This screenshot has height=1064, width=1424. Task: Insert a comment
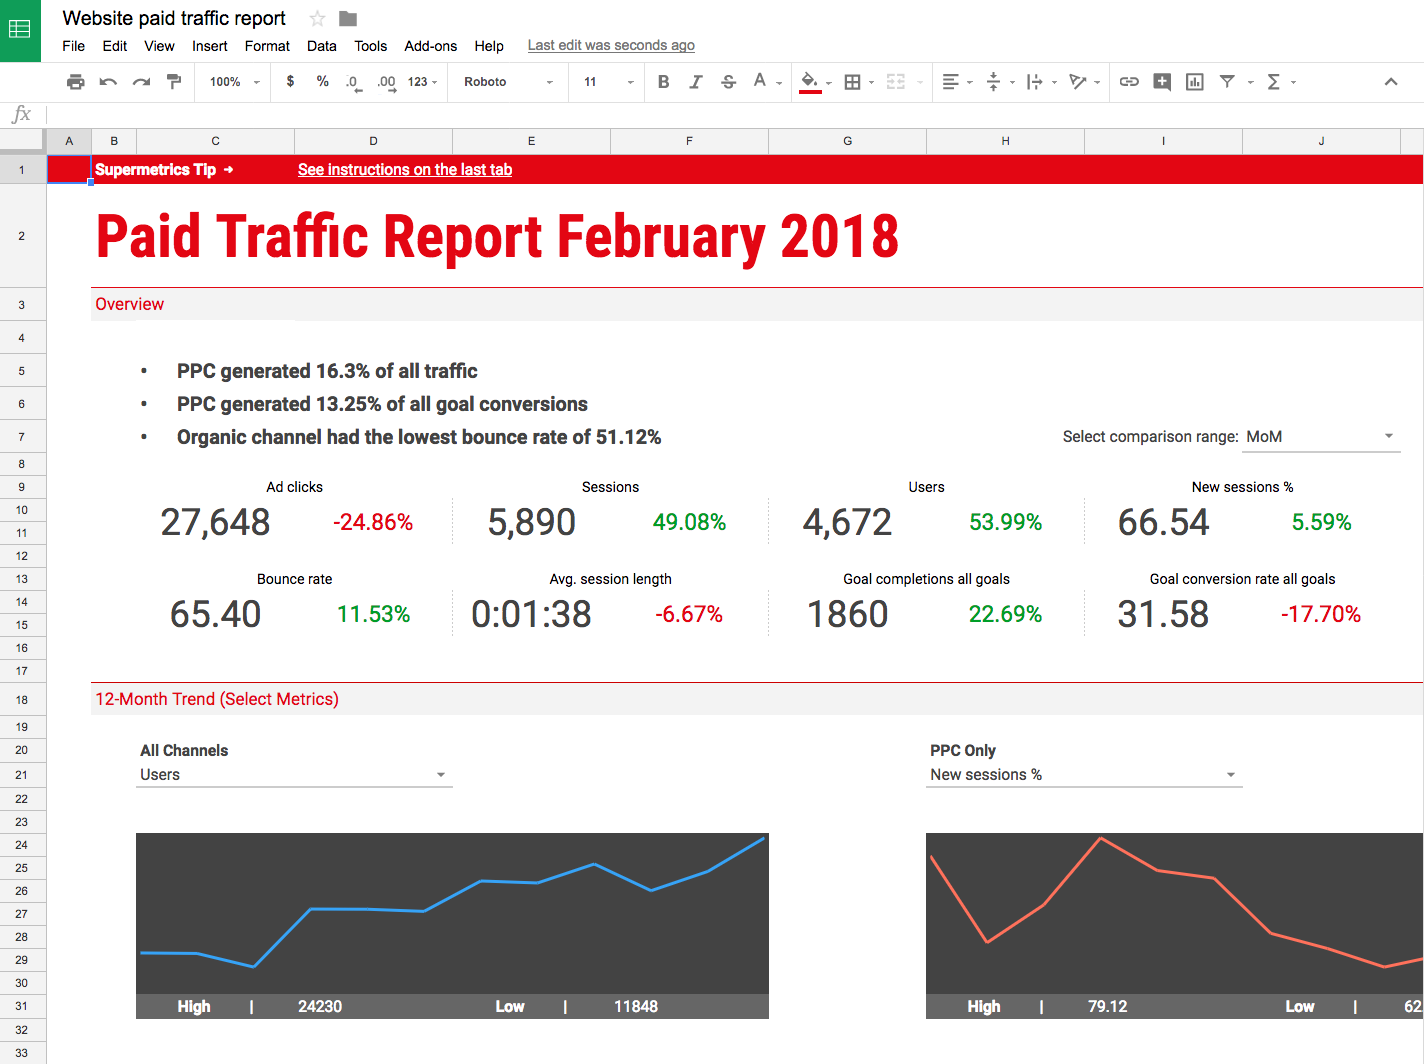(1162, 82)
